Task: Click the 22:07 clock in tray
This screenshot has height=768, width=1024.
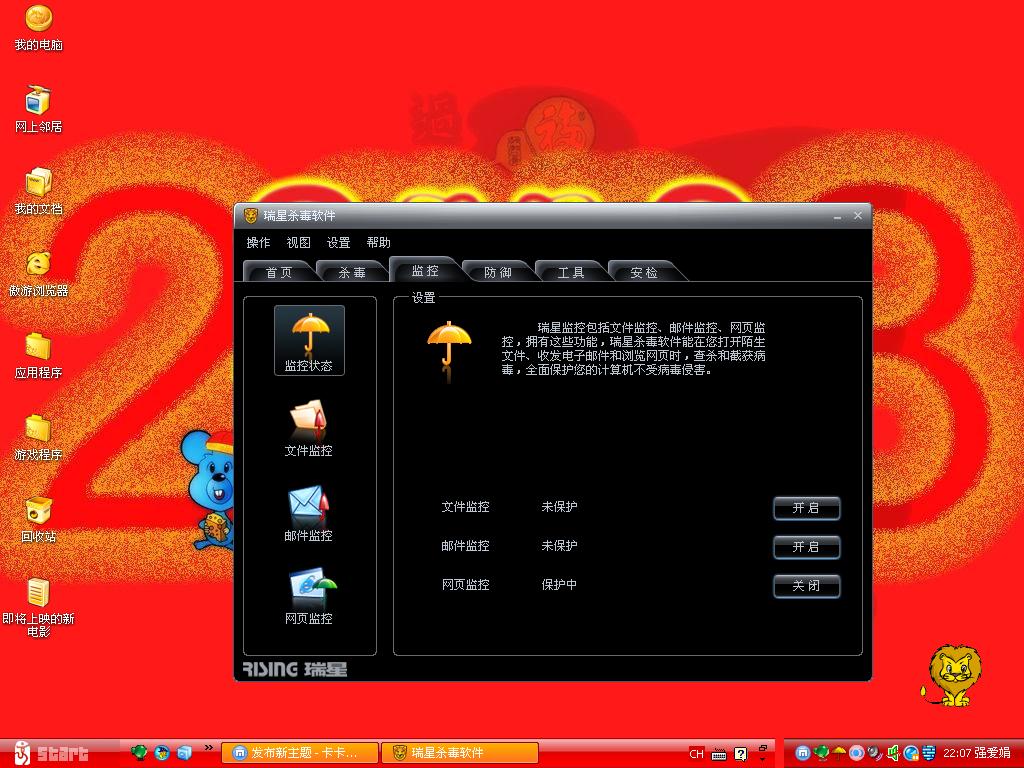Action: click(956, 753)
